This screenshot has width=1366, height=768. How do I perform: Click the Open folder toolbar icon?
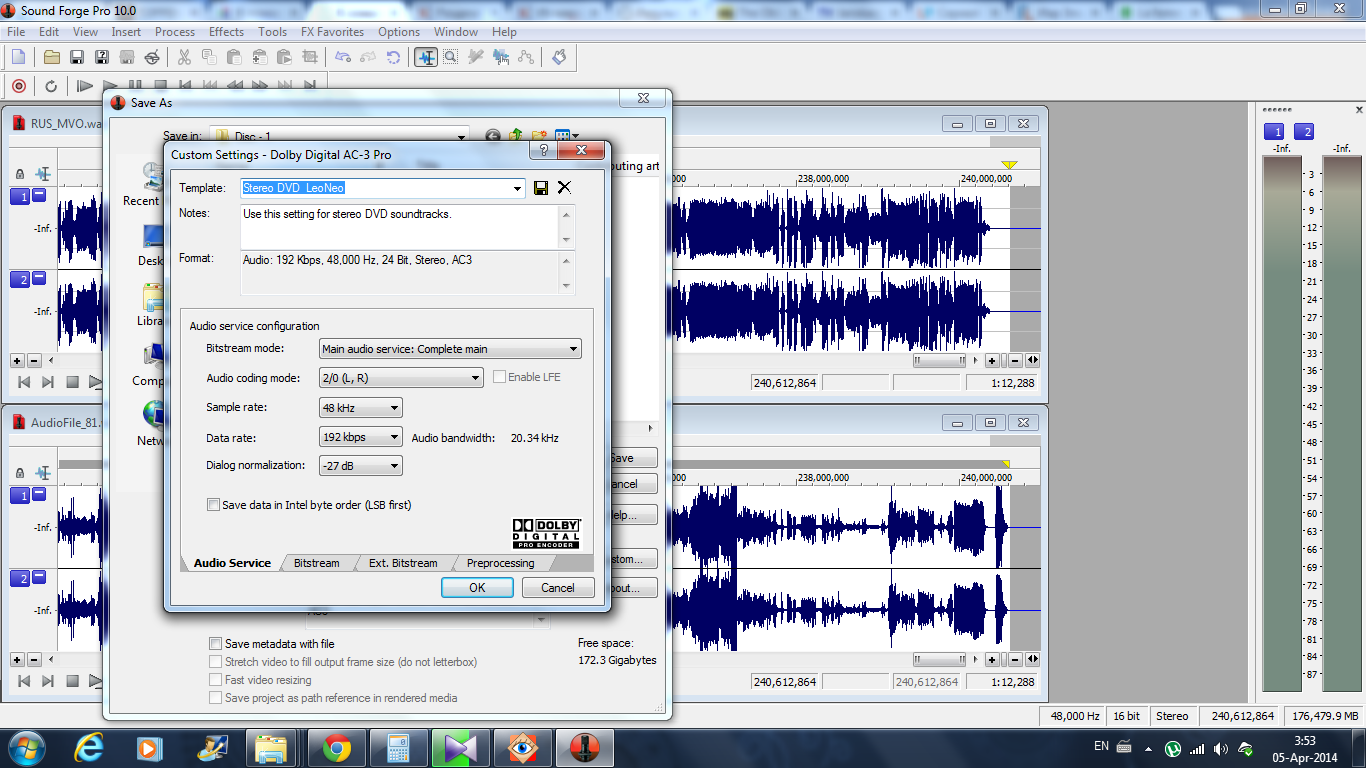coord(52,57)
